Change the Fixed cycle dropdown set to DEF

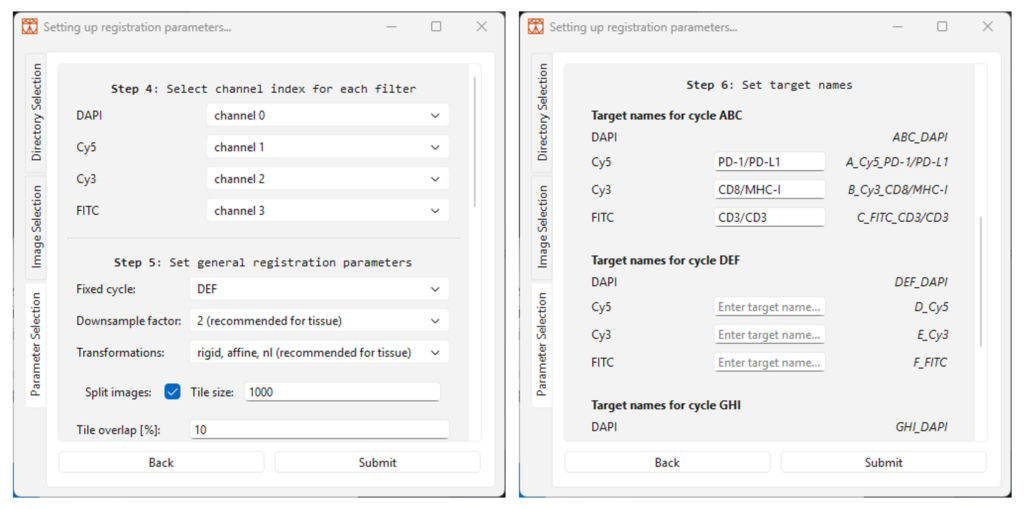[317, 289]
